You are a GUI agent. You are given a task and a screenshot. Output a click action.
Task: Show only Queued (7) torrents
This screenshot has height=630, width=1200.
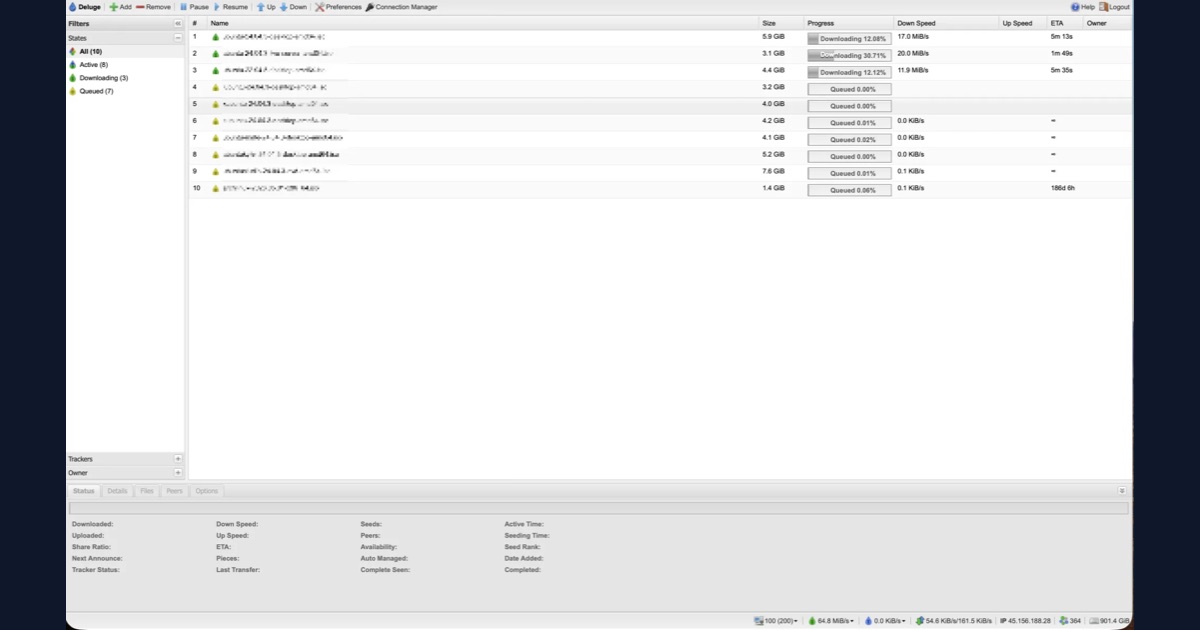click(126, 91)
